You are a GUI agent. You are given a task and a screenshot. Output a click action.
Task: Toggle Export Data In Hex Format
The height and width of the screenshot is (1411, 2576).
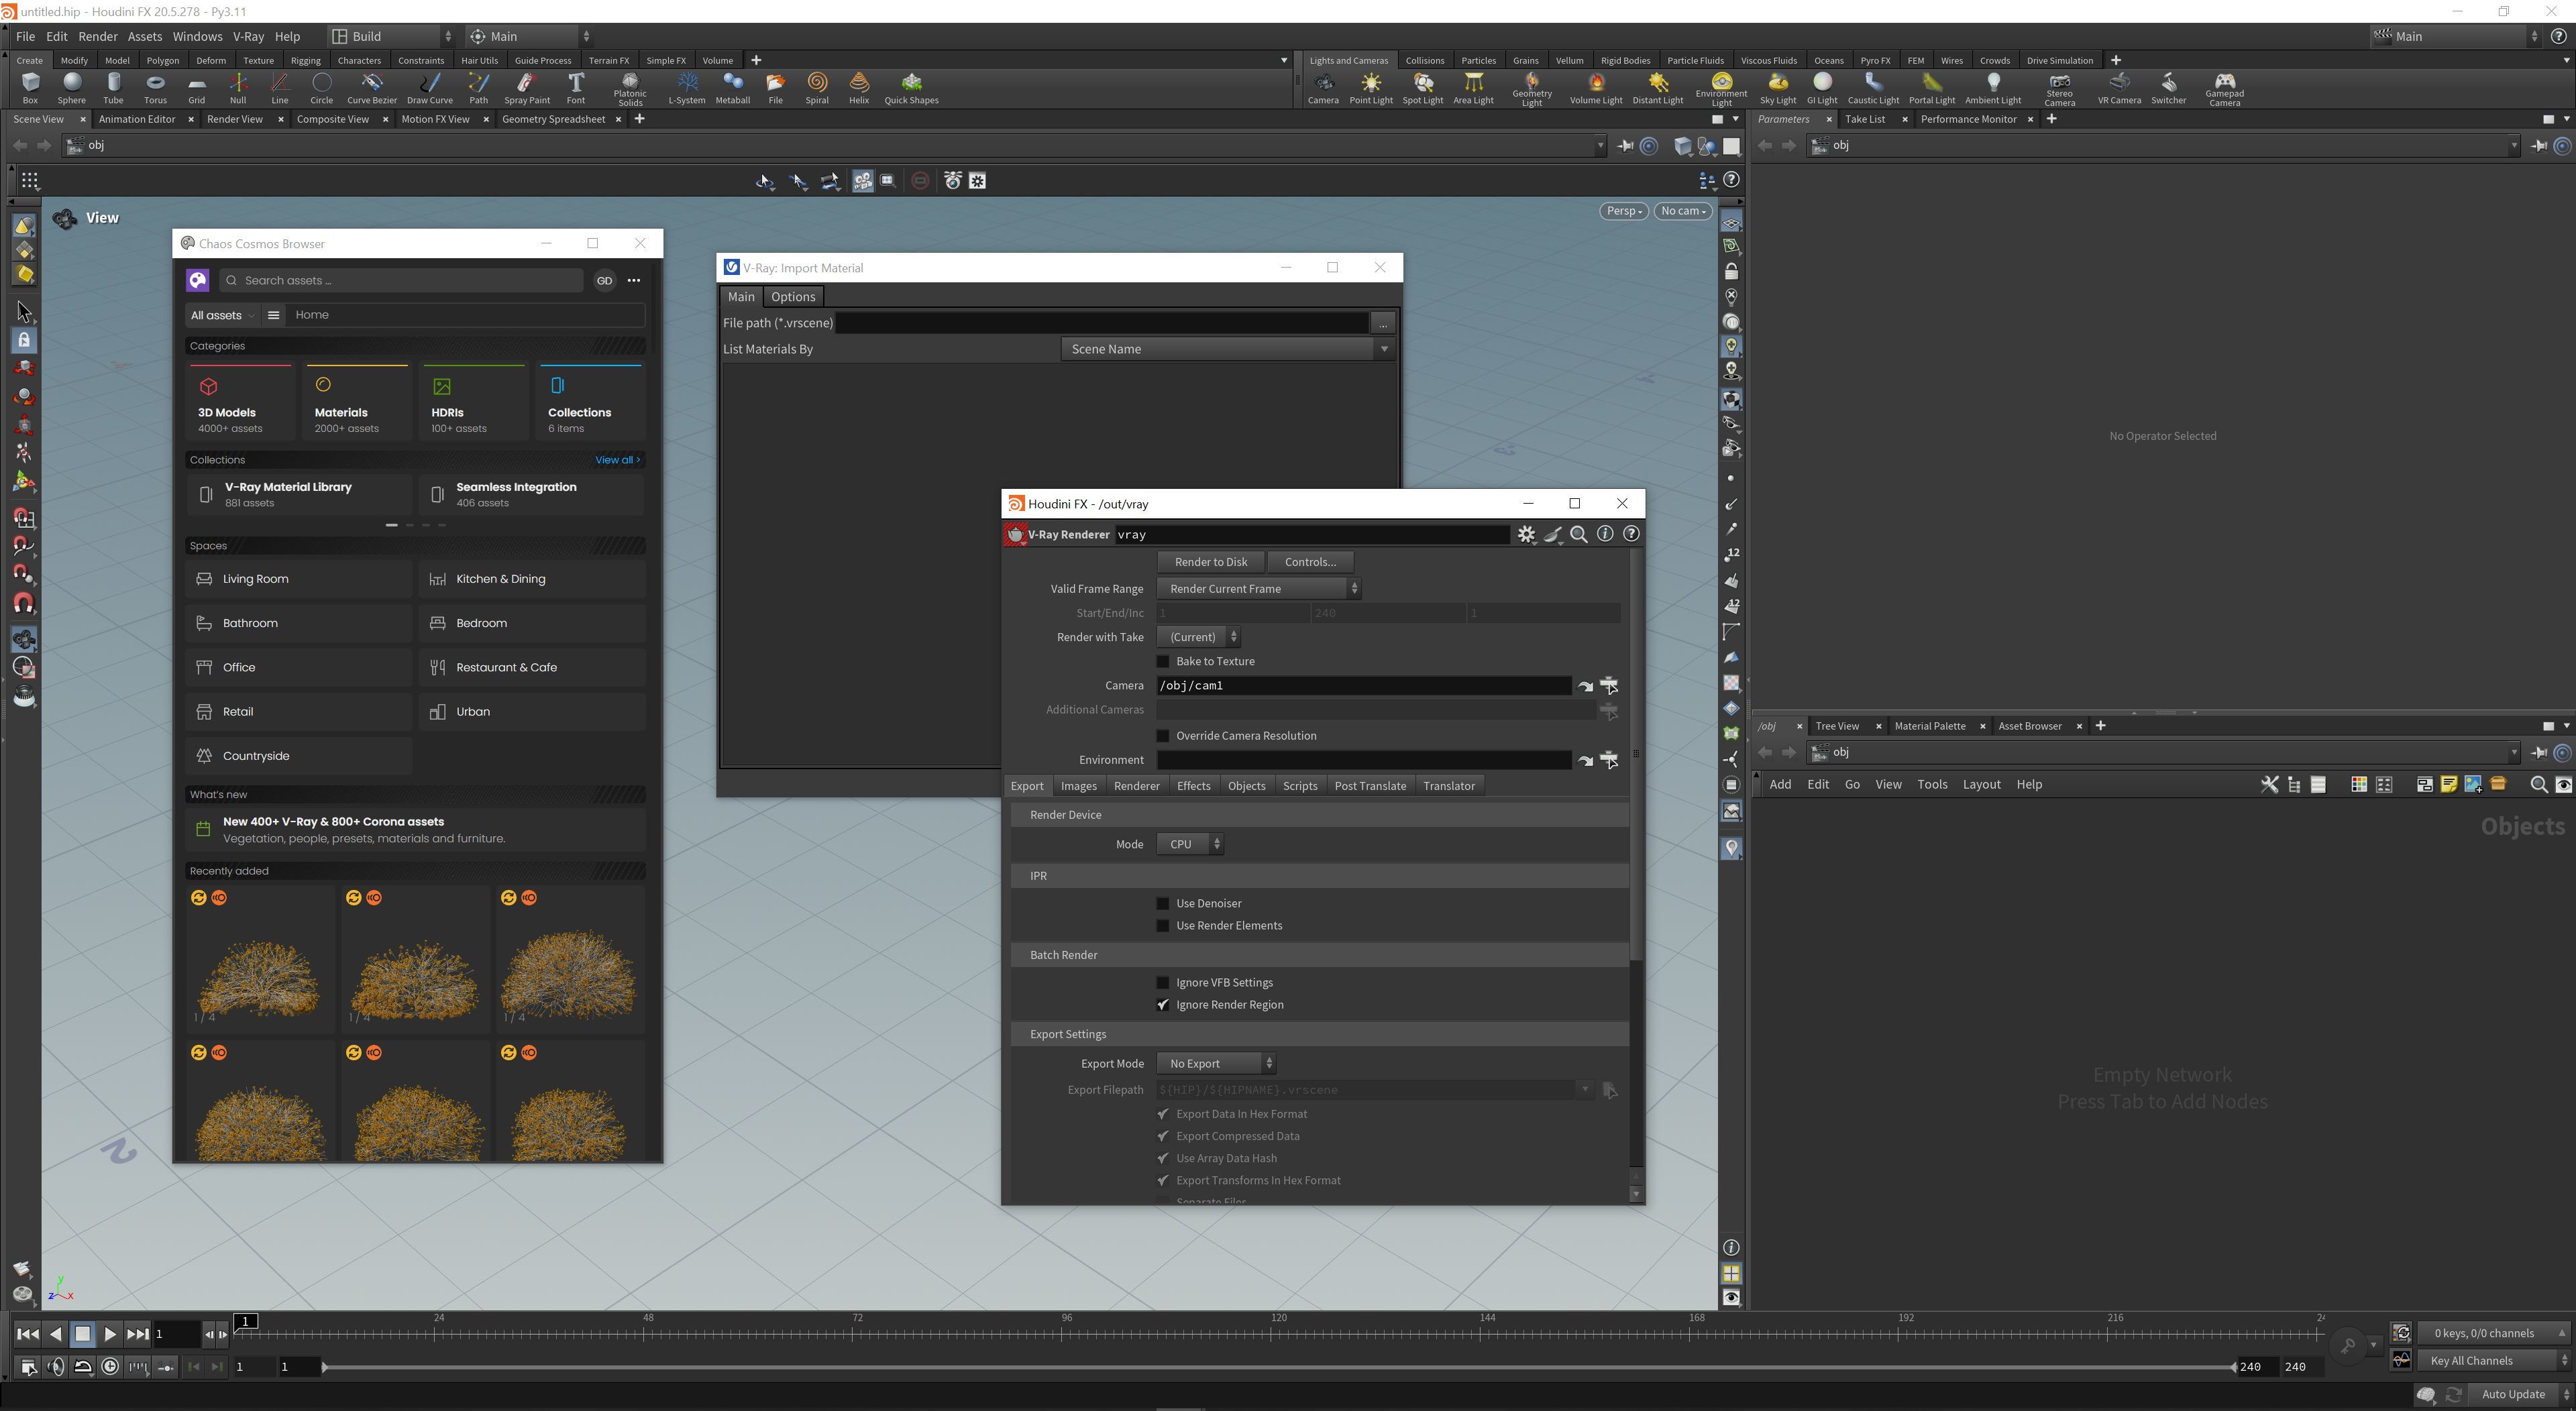[x=1163, y=1114]
